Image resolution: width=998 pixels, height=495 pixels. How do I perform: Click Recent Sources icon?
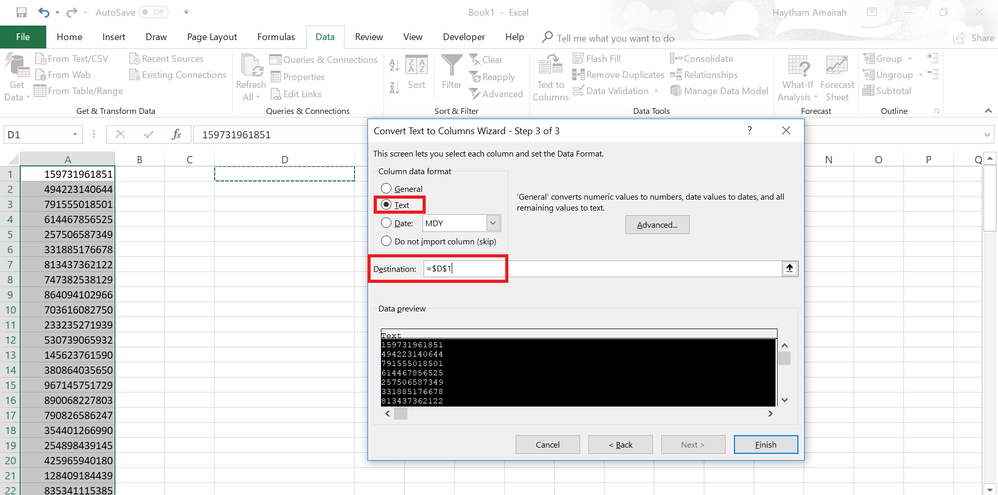click(x=134, y=59)
